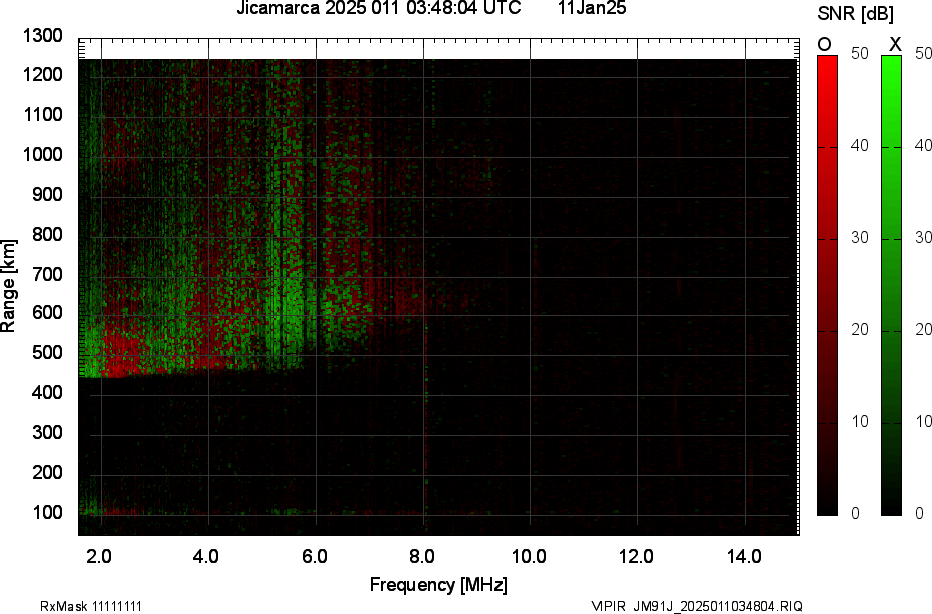932x614 pixels.
Task: Click the 4.0 frequency tick label
Action: 206,557
